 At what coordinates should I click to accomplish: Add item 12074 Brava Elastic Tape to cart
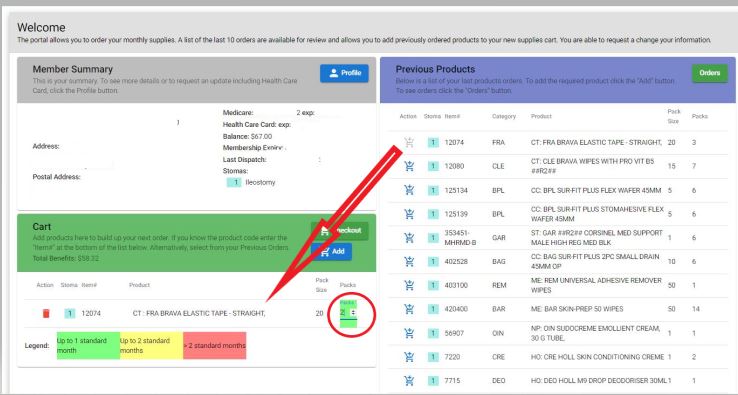click(409, 142)
